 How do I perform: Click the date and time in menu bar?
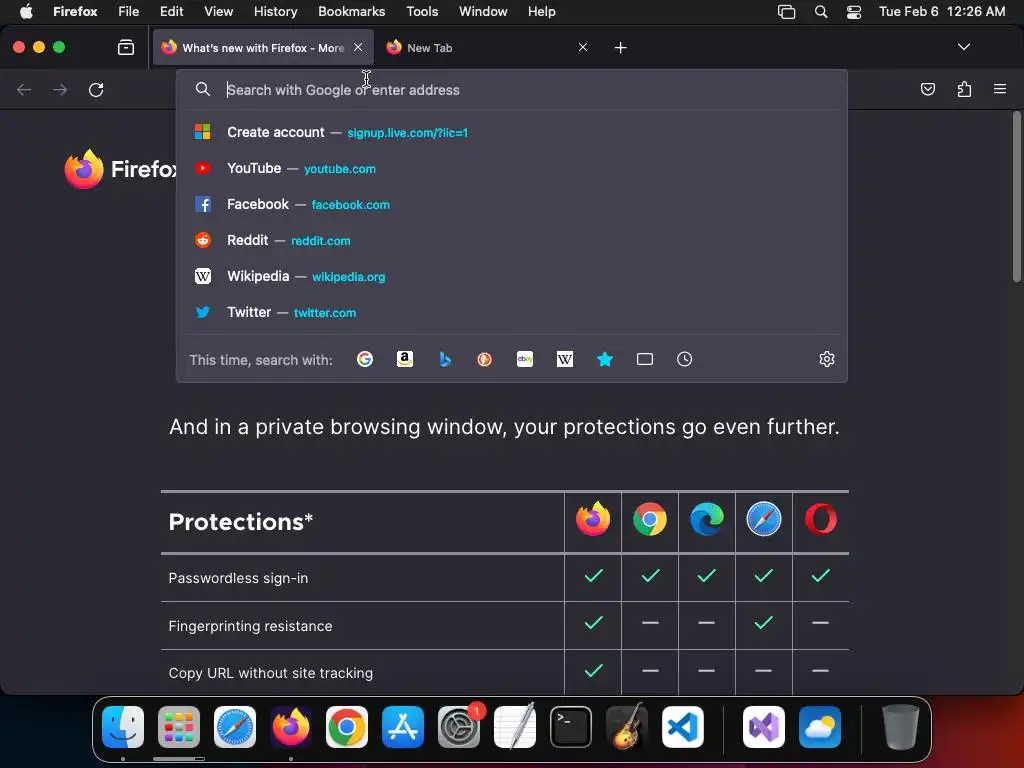point(942,12)
